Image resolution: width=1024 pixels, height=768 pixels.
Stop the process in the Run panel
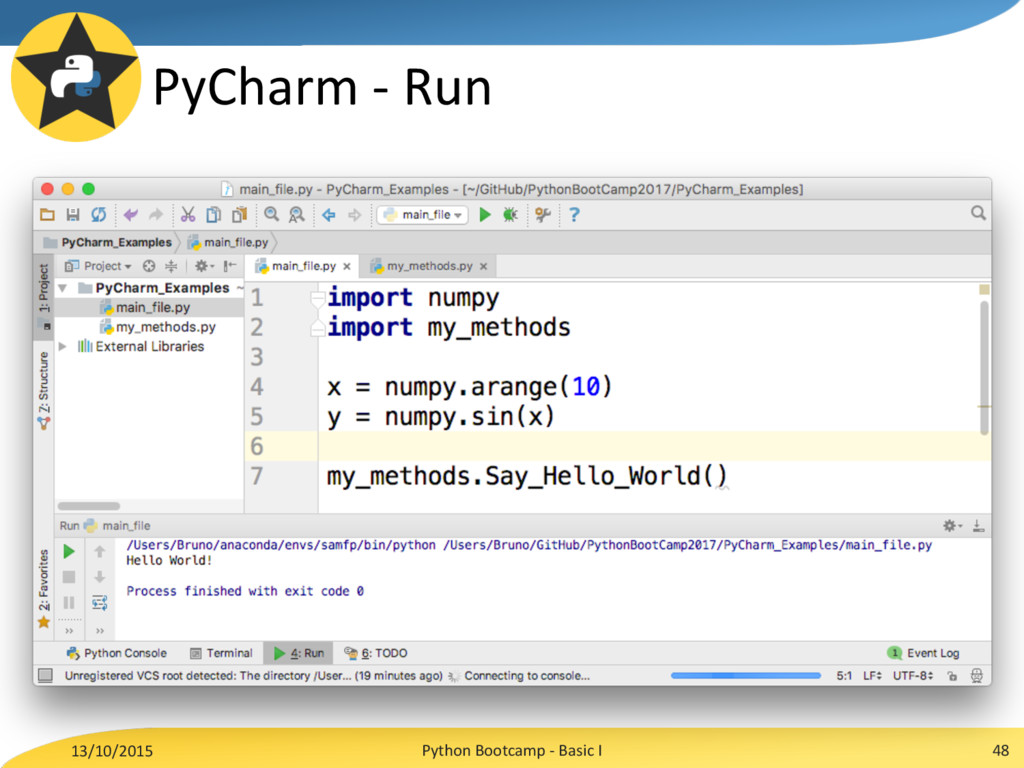click(69, 577)
